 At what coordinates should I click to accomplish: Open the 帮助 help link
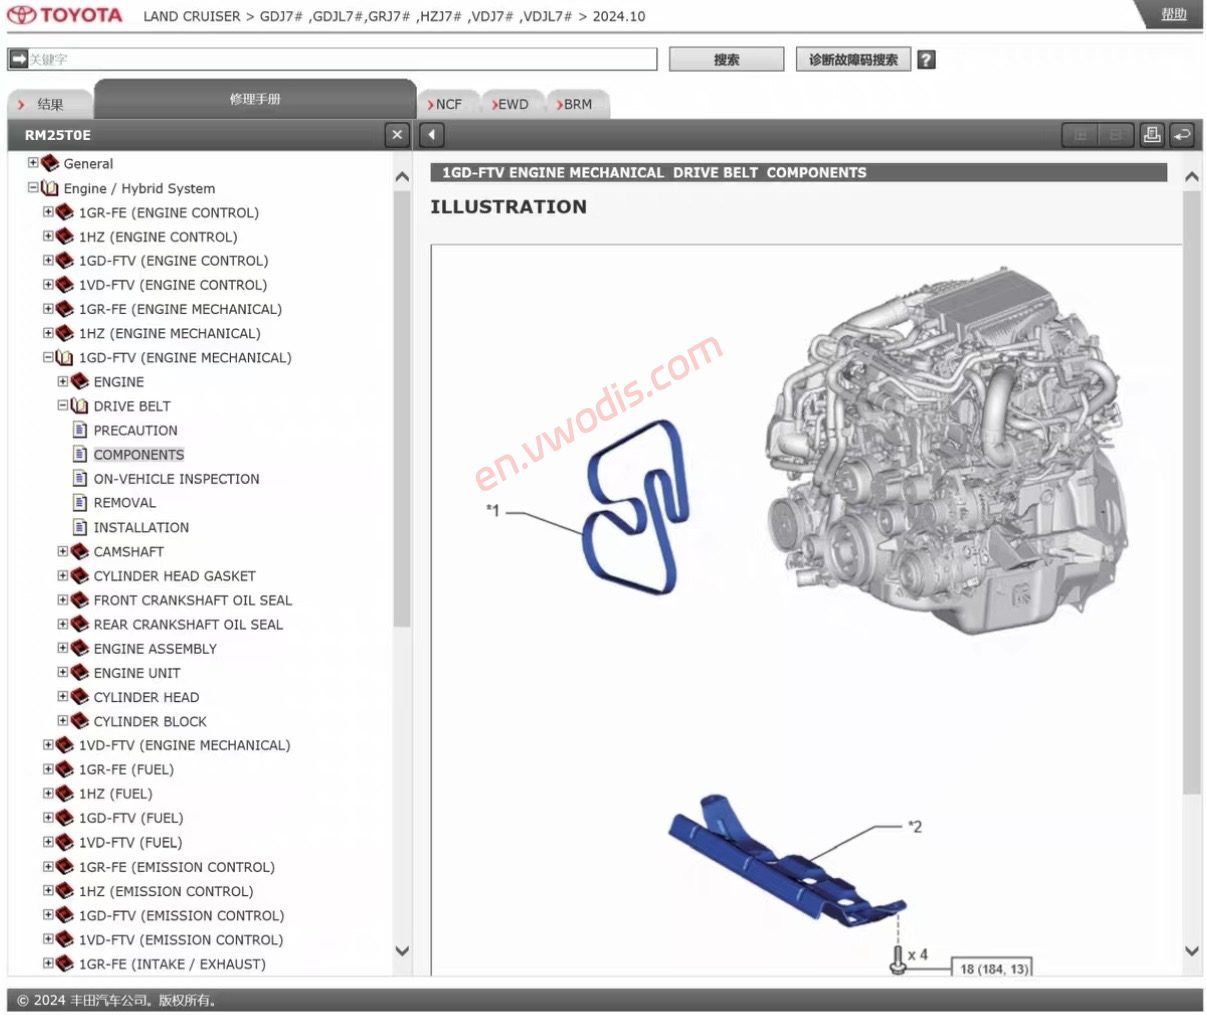click(x=1174, y=14)
